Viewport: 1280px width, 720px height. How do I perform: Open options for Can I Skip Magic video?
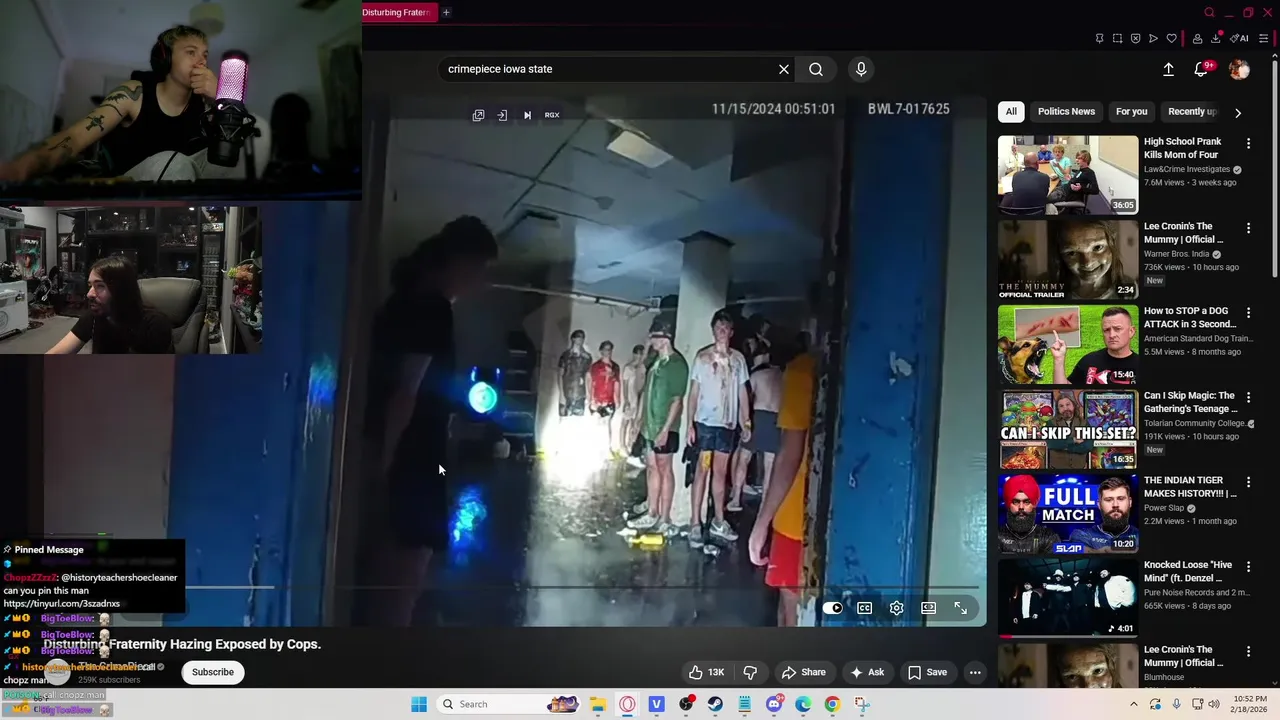tap(1248, 397)
